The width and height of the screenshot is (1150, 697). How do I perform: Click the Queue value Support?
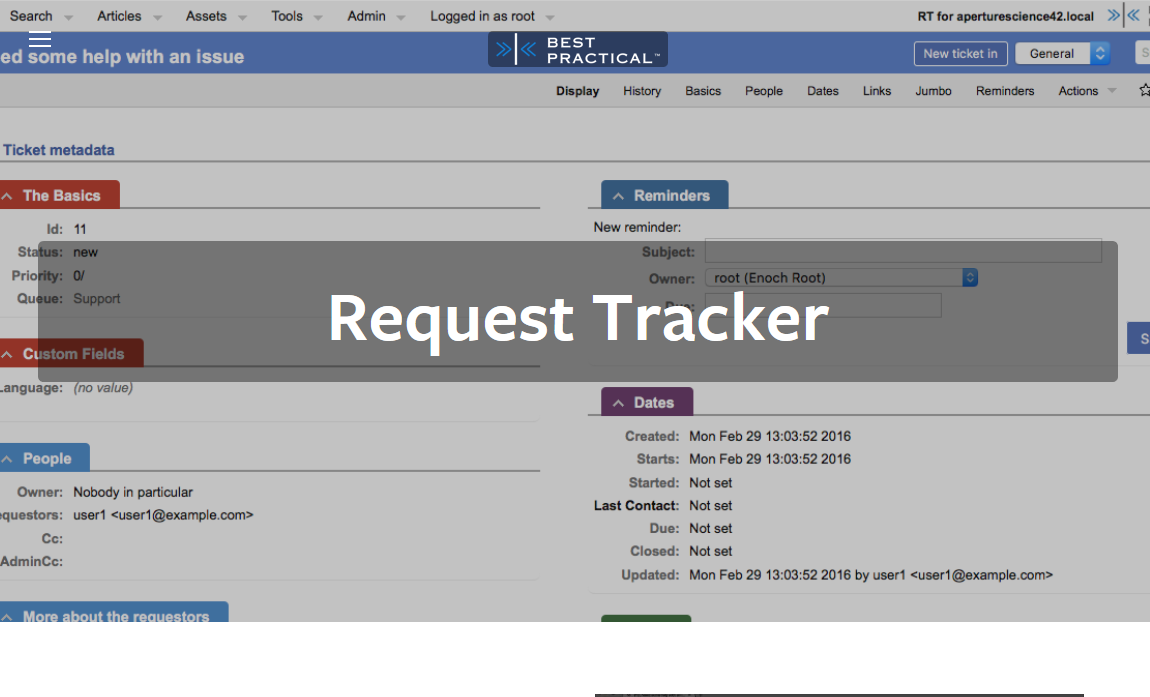(97, 299)
